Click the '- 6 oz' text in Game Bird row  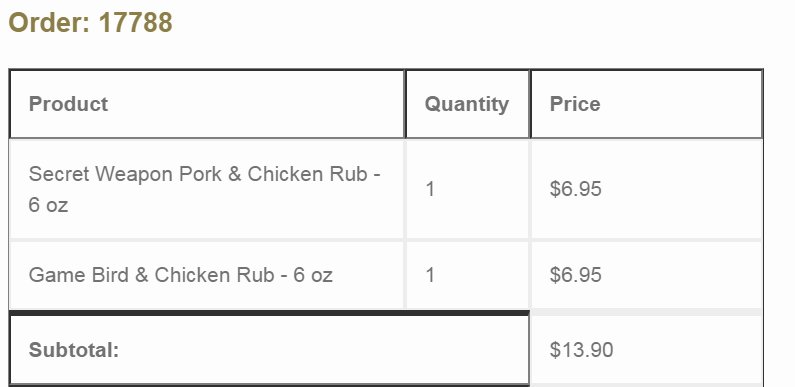[306, 275]
